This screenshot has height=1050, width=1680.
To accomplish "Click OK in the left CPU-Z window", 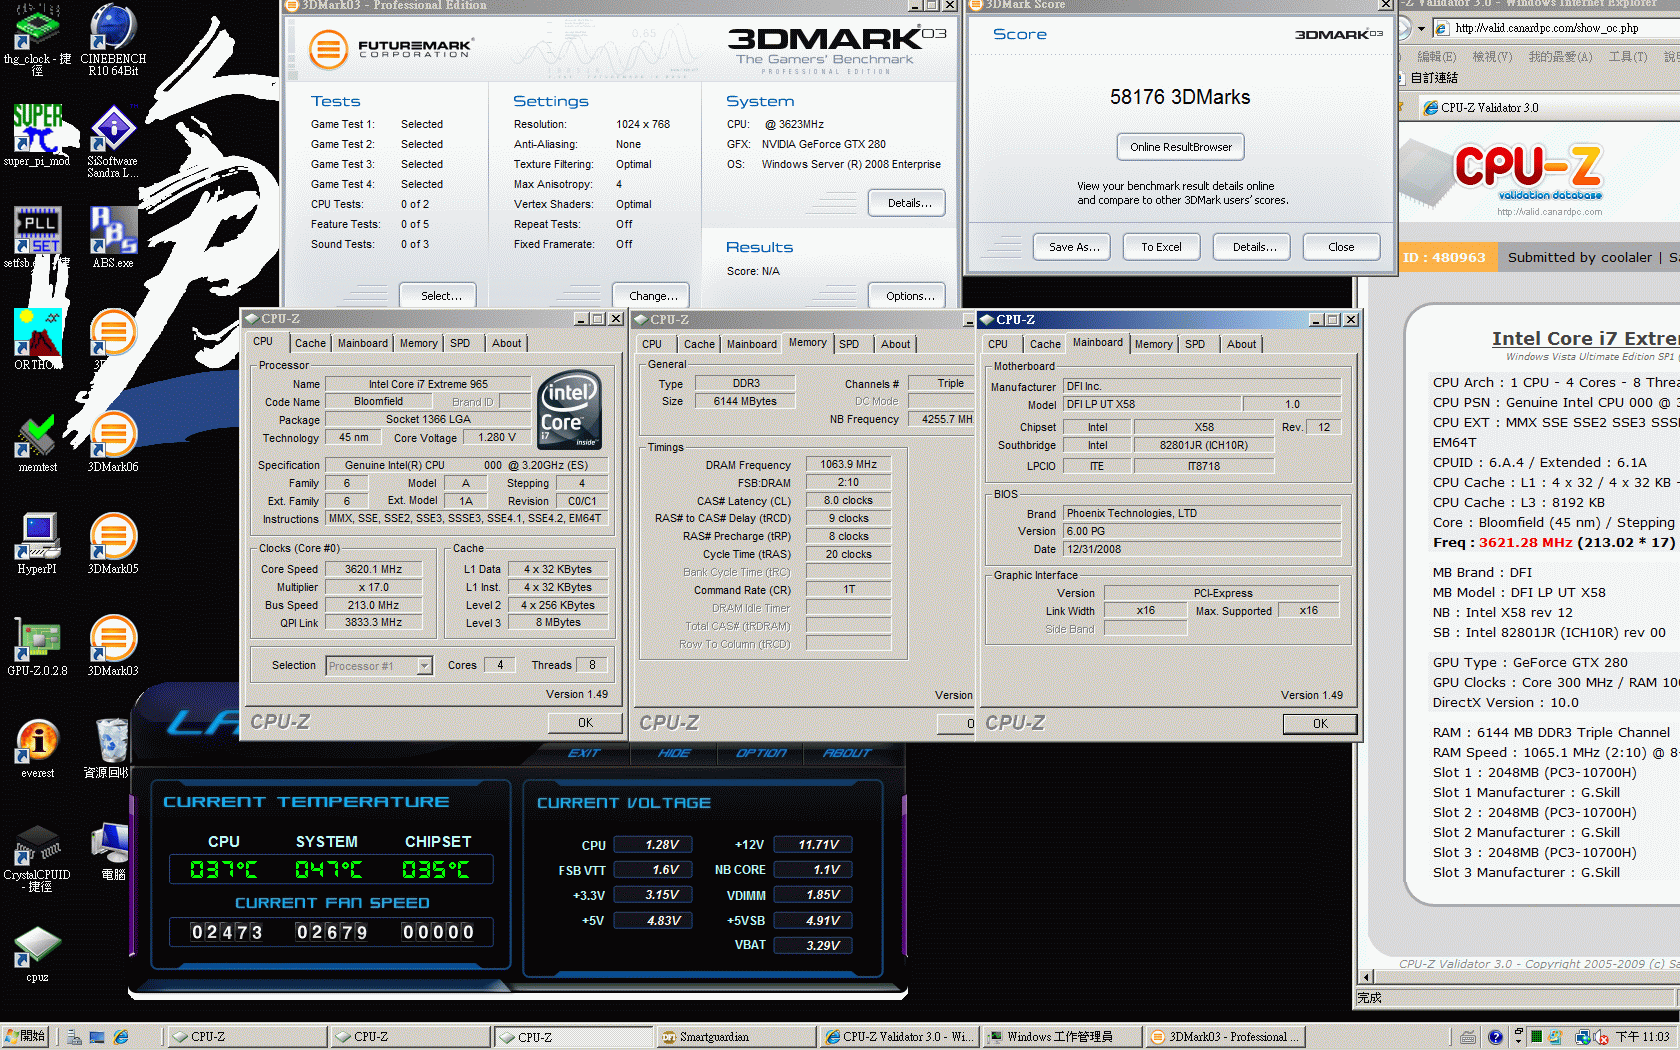I will [x=585, y=723].
